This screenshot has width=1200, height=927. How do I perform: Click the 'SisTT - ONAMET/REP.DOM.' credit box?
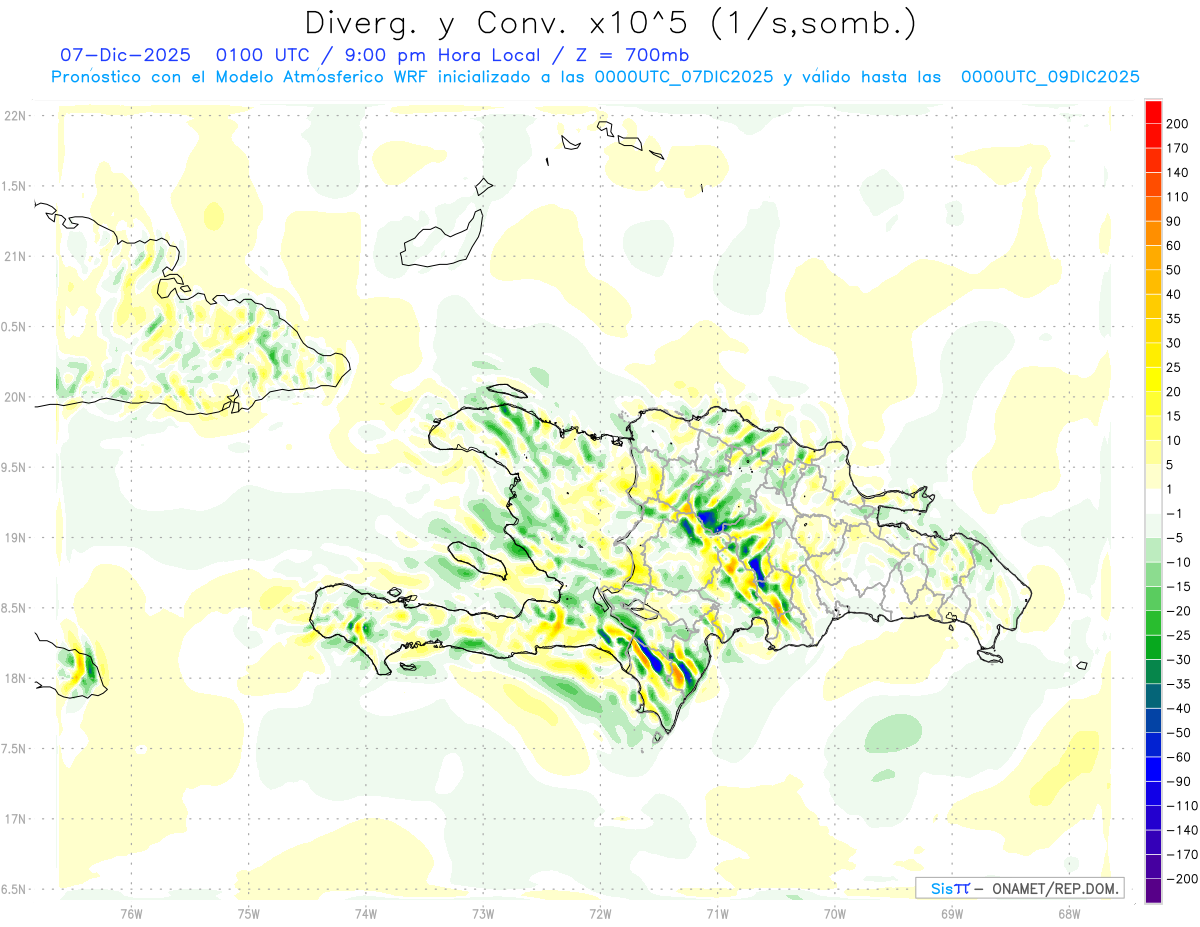click(1020, 888)
